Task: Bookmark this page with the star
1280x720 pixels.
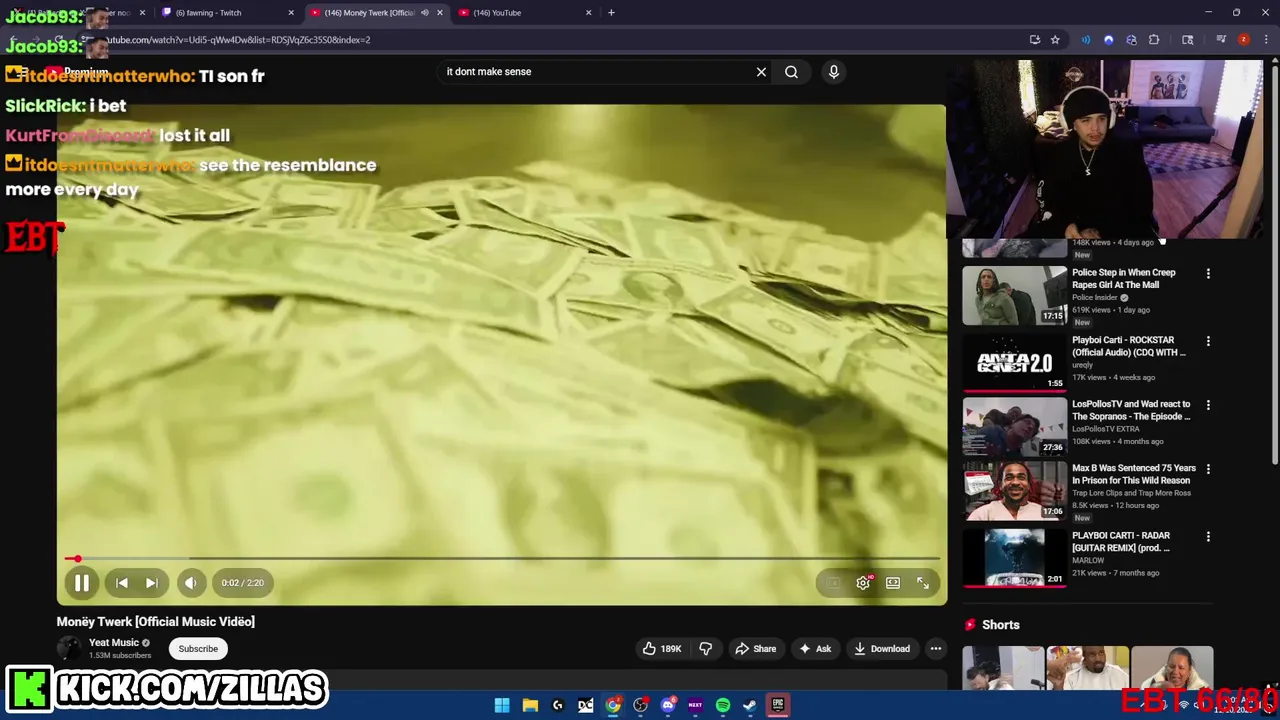Action: tap(1055, 40)
